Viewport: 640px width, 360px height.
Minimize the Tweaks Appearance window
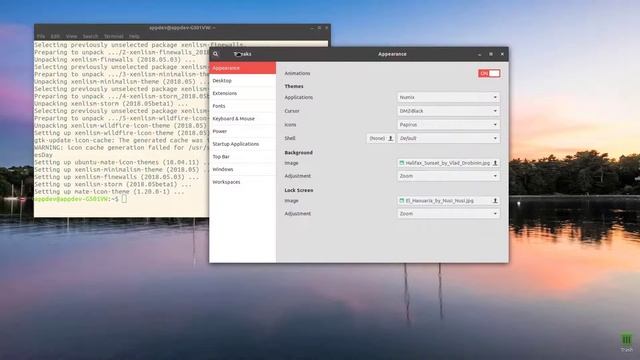[x=480, y=54]
